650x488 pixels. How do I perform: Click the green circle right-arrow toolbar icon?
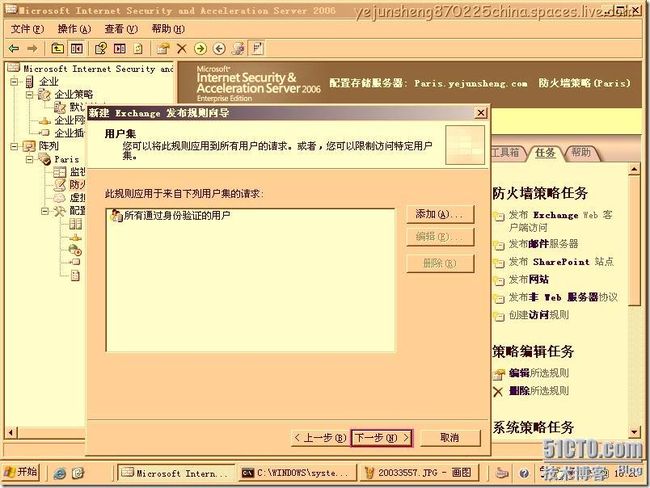(x=200, y=49)
